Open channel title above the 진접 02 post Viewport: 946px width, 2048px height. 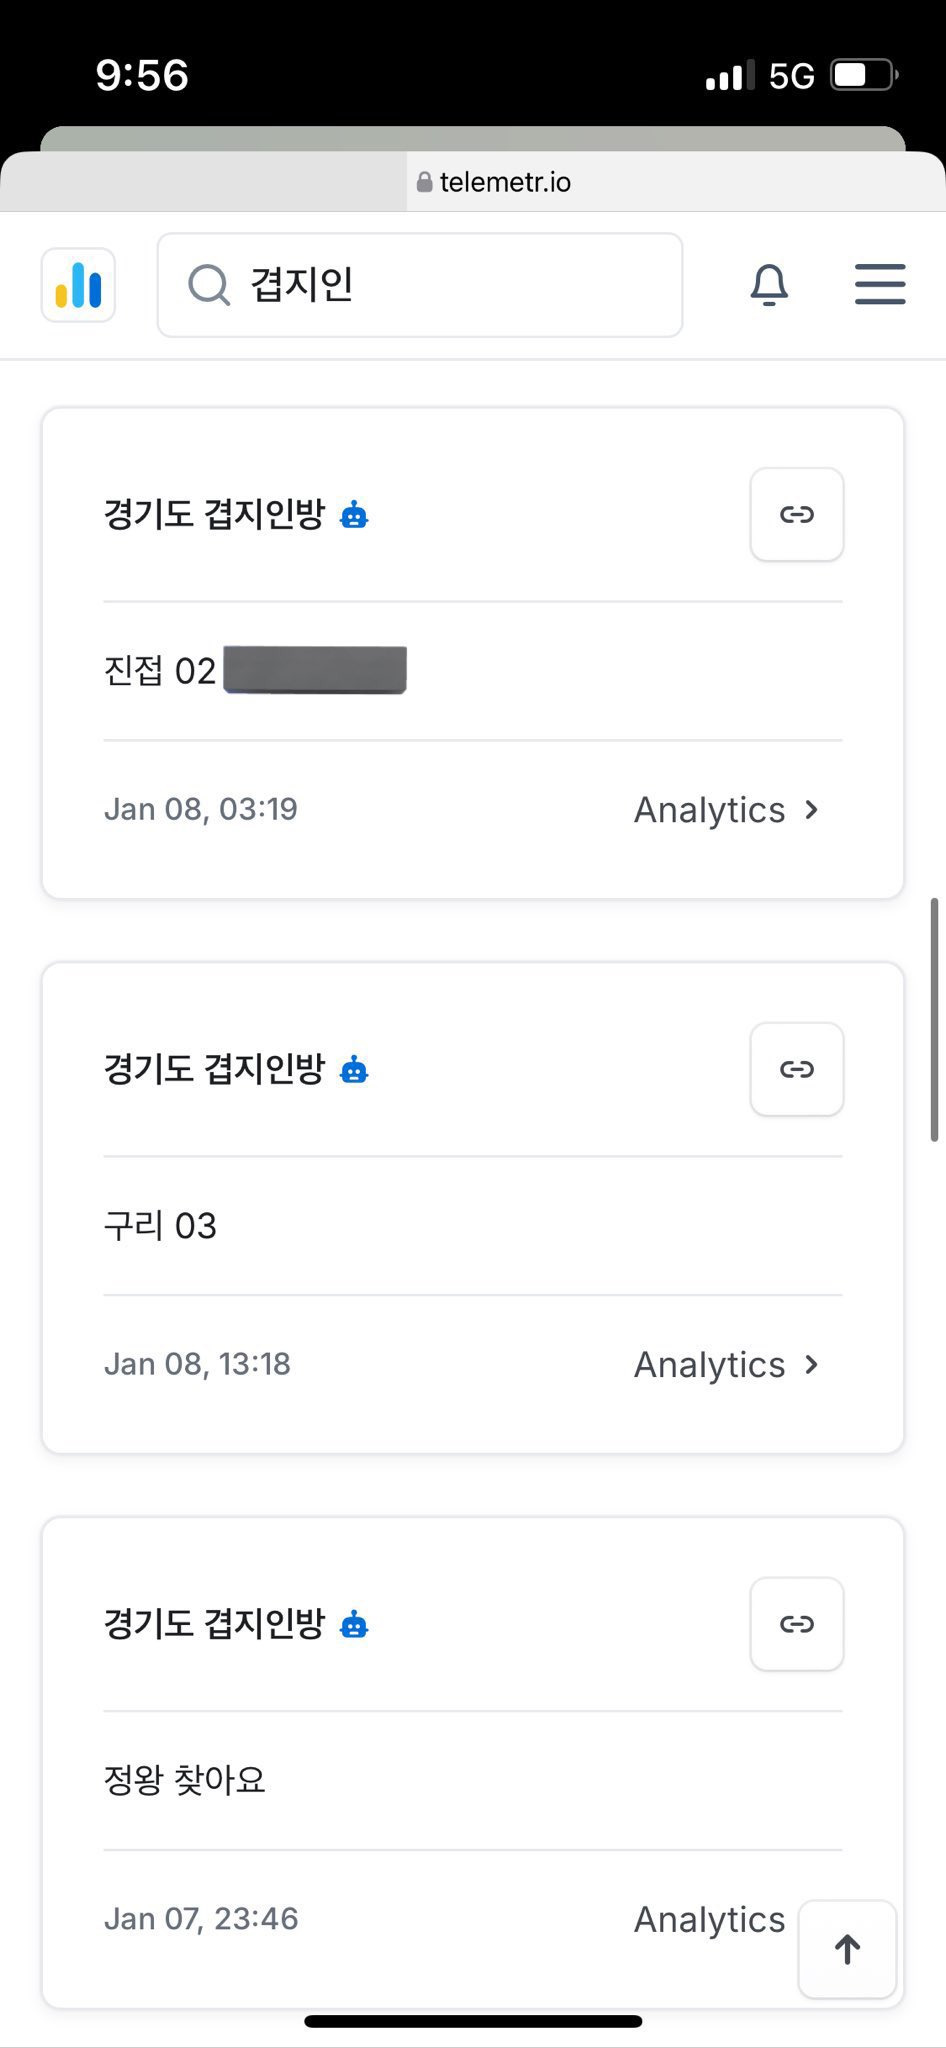click(x=214, y=515)
